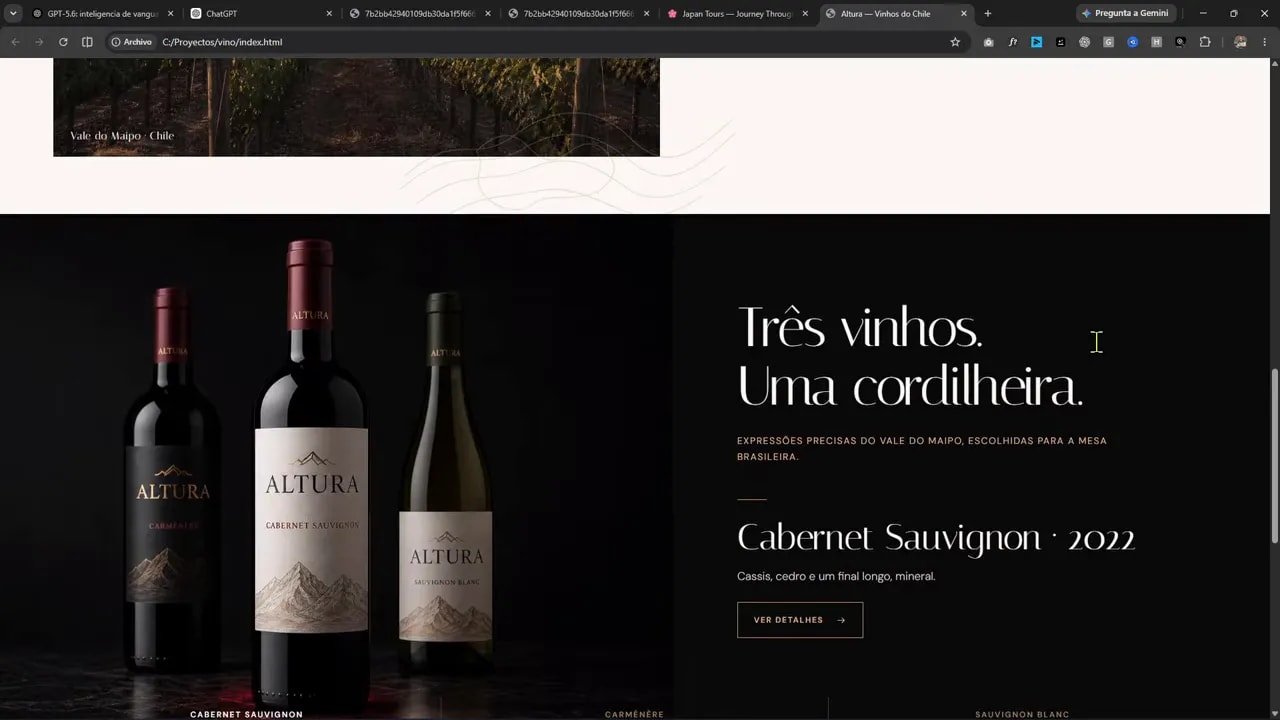Open the gray 'H' extension icon
1280x720 pixels.
[x=1156, y=42]
